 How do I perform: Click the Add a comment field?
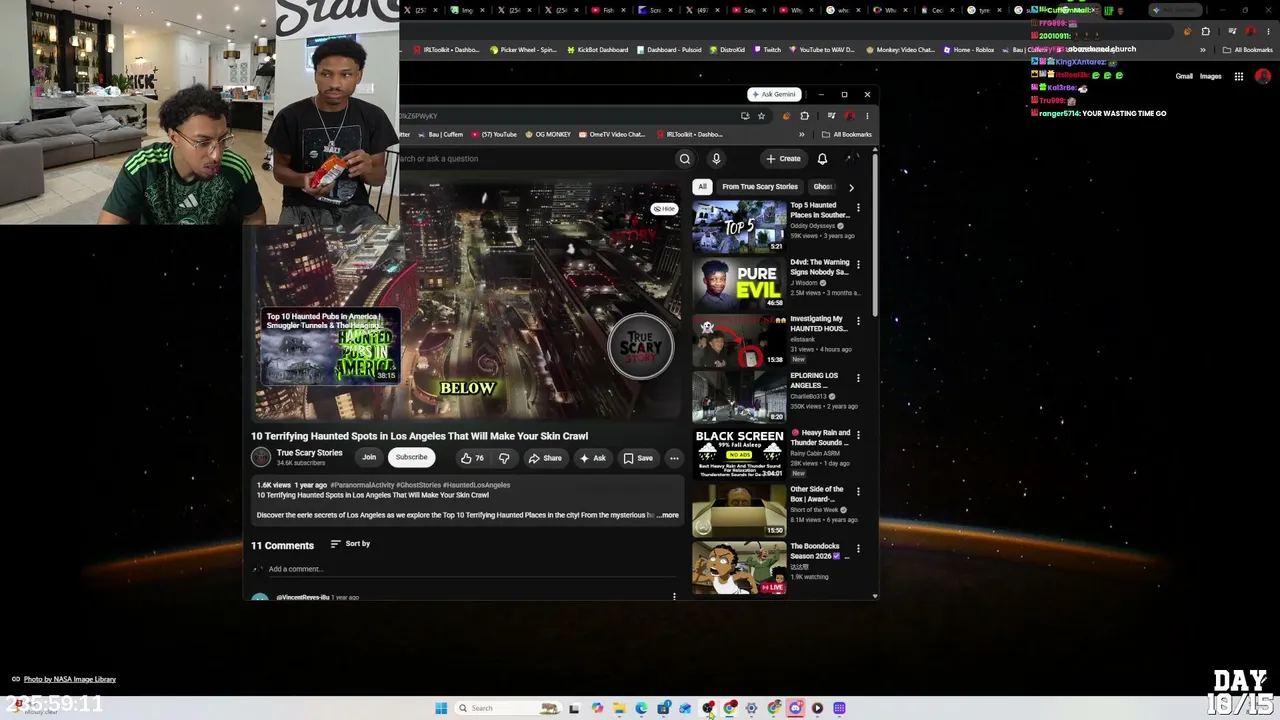pos(471,569)
